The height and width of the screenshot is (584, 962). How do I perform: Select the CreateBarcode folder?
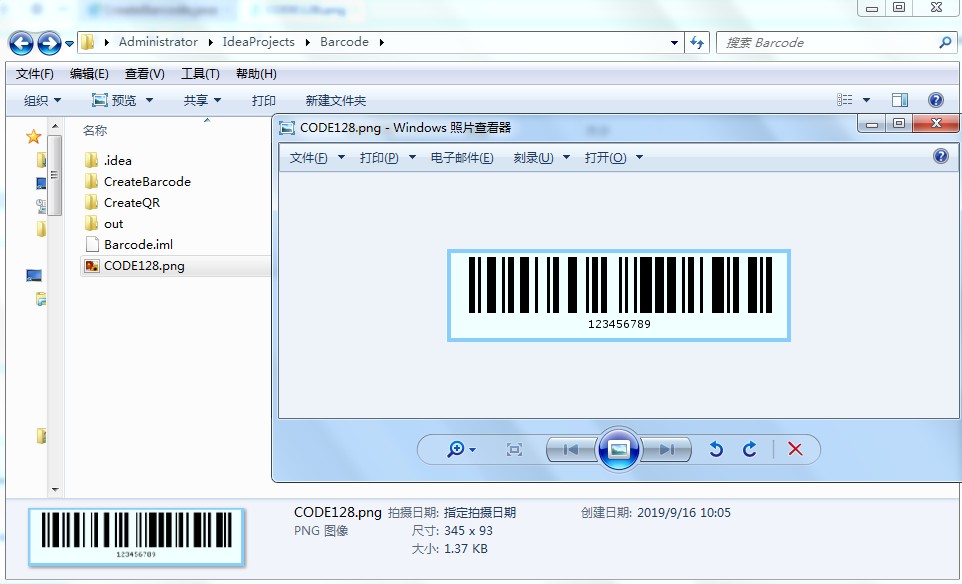138,182
